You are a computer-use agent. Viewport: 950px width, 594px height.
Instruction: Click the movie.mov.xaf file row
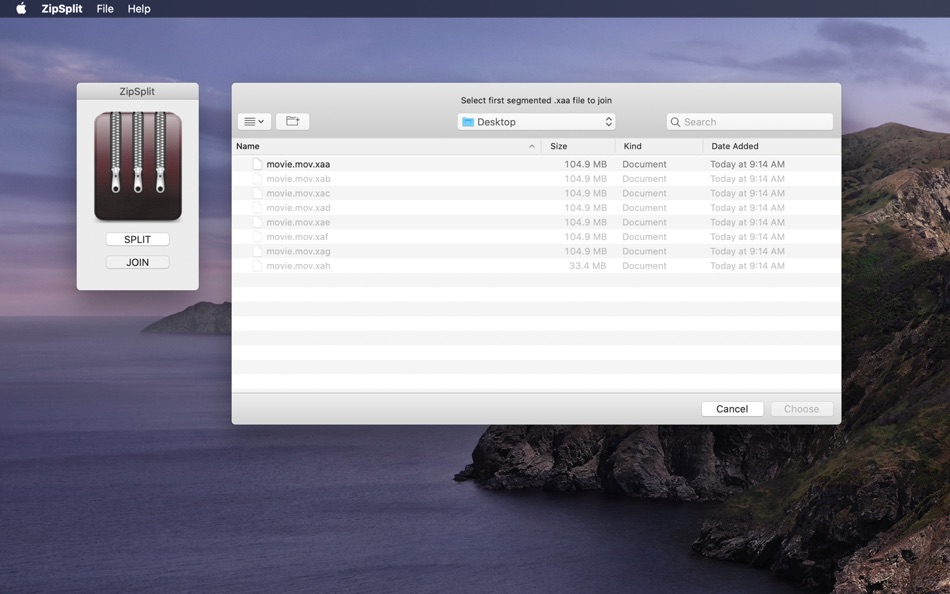(x=536, y=237)
